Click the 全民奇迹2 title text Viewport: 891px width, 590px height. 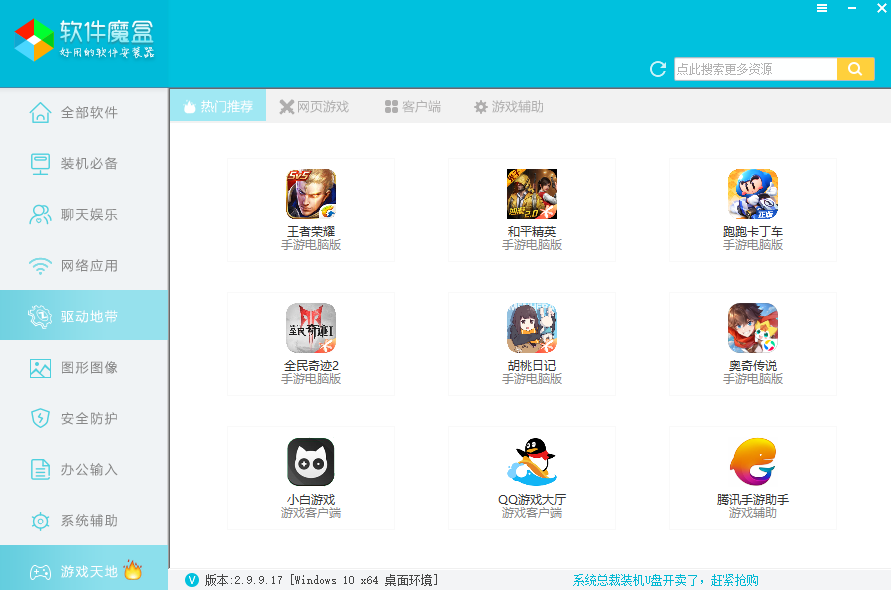(311, 365)
